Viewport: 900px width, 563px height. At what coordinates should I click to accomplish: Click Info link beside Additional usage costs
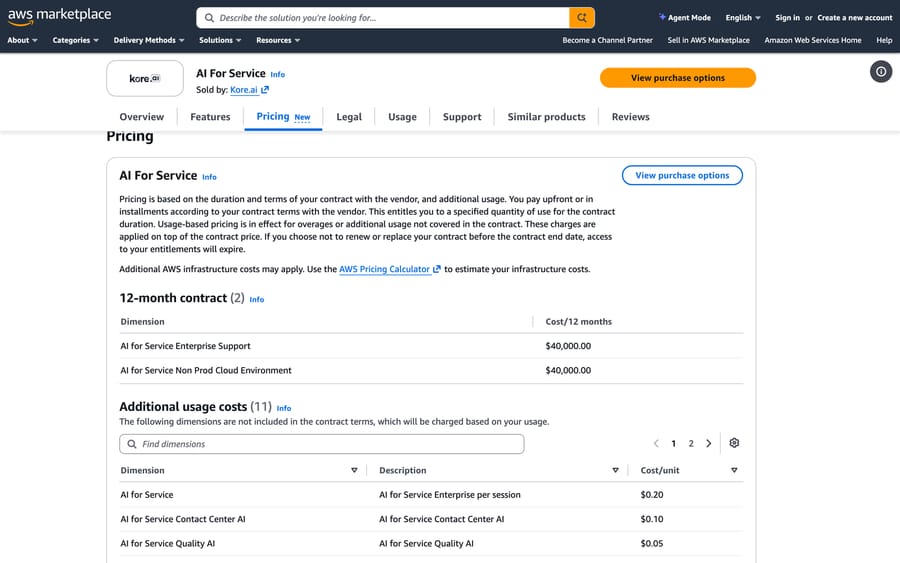tap(284, 408)
